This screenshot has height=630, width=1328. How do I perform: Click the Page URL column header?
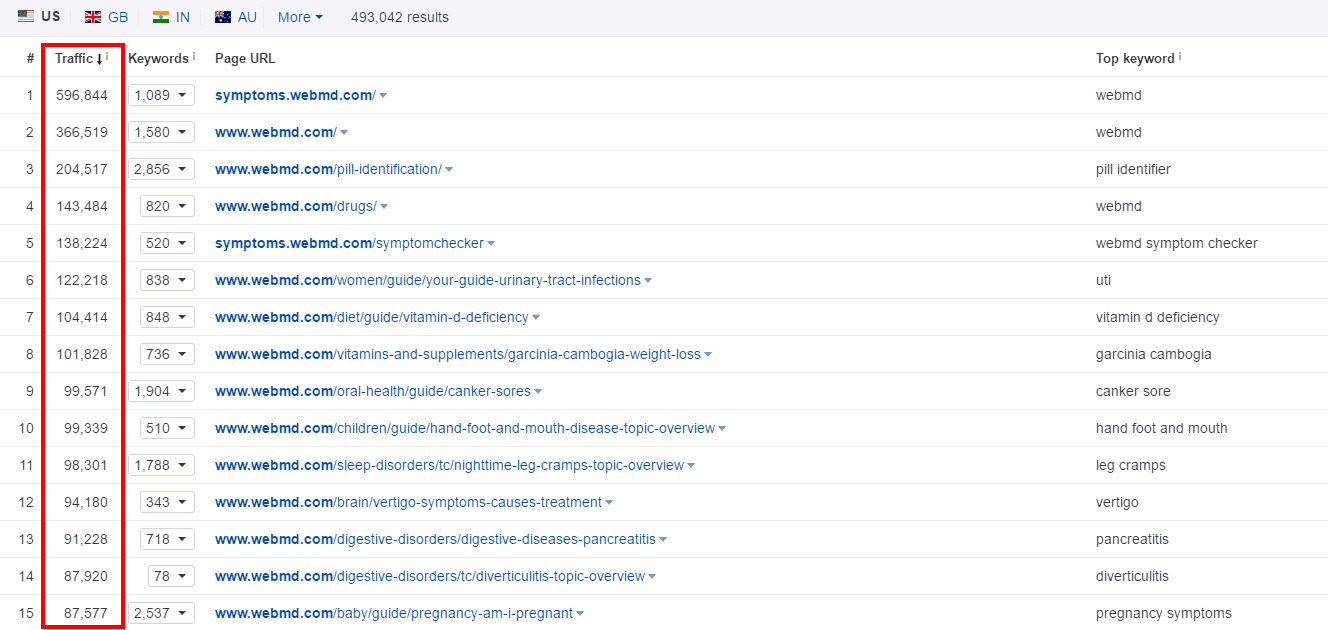245,58
